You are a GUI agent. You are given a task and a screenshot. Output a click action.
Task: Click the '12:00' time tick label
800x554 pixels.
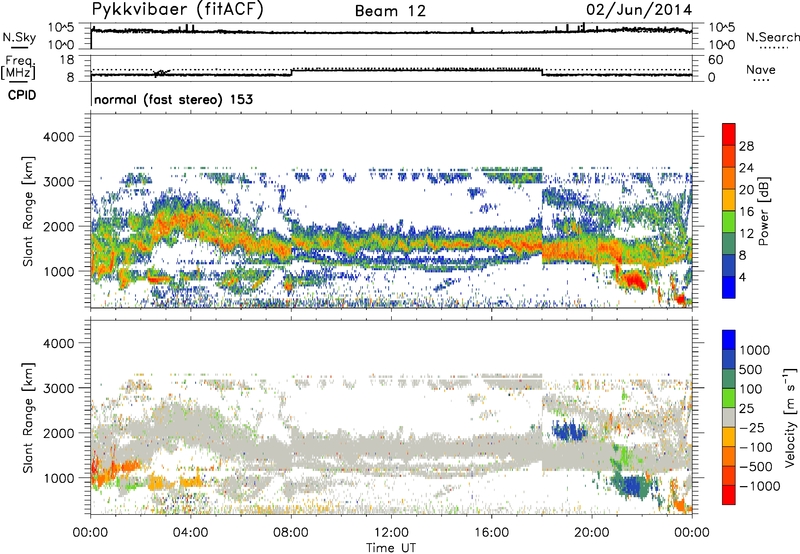[x=391, y=533]
